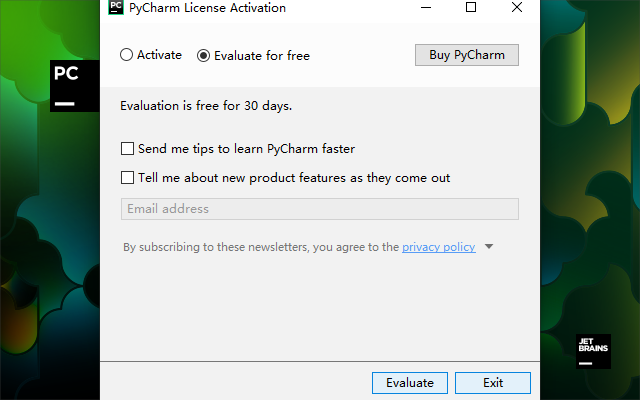Focus the Email address field
The image size is (640, 400).
[x=319, y=209]
